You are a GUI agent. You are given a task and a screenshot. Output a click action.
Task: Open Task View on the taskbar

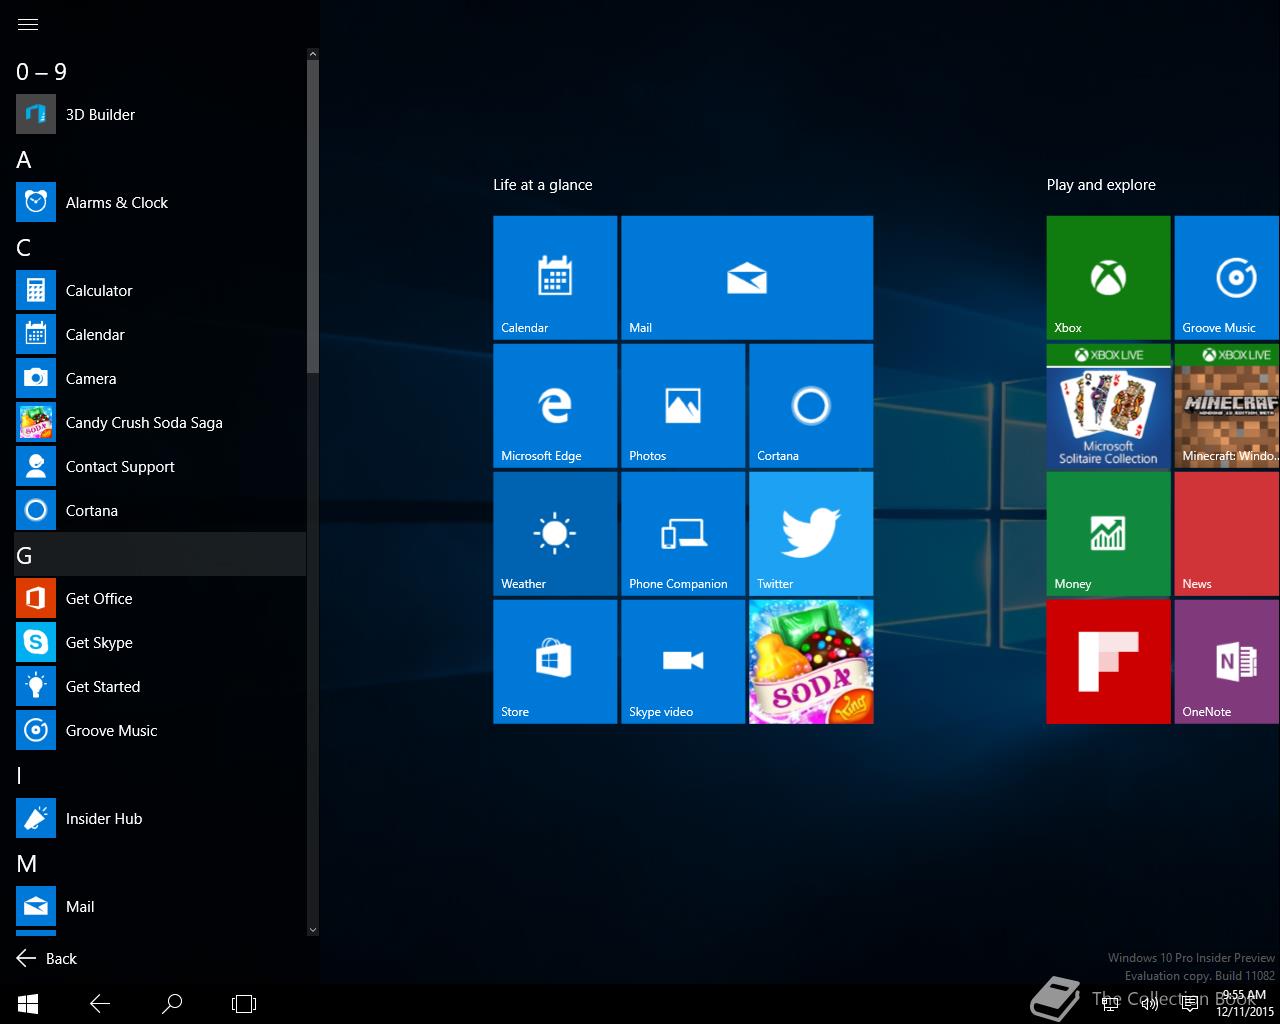pos(244,1003)
